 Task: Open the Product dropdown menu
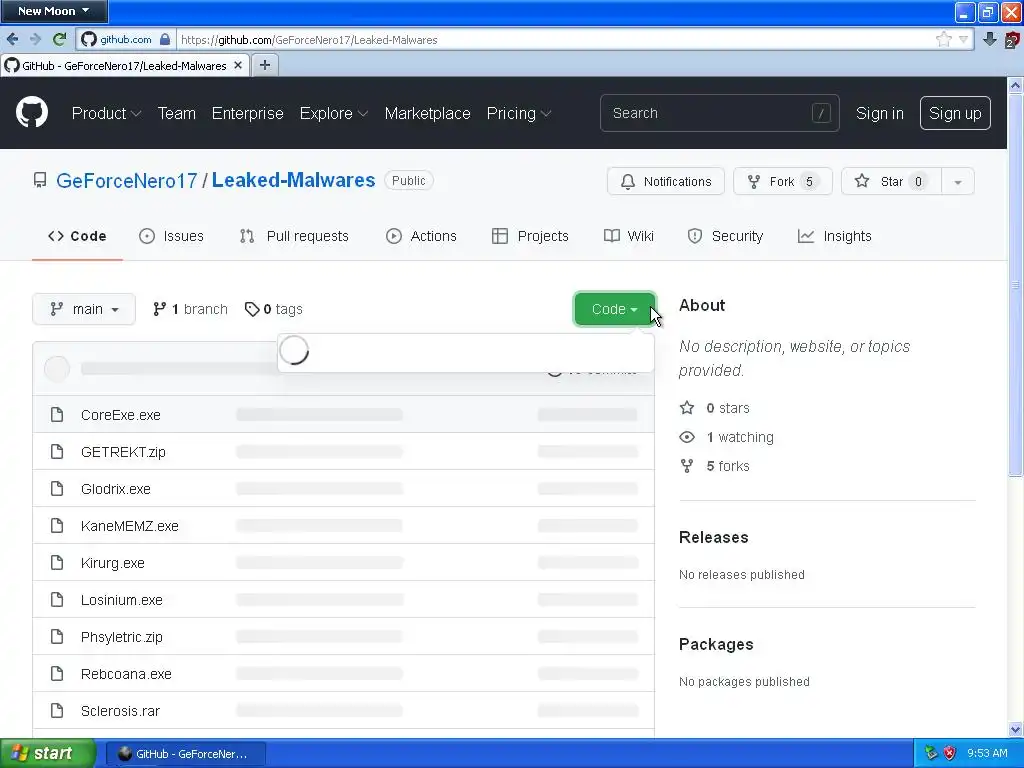pos(106,114)
